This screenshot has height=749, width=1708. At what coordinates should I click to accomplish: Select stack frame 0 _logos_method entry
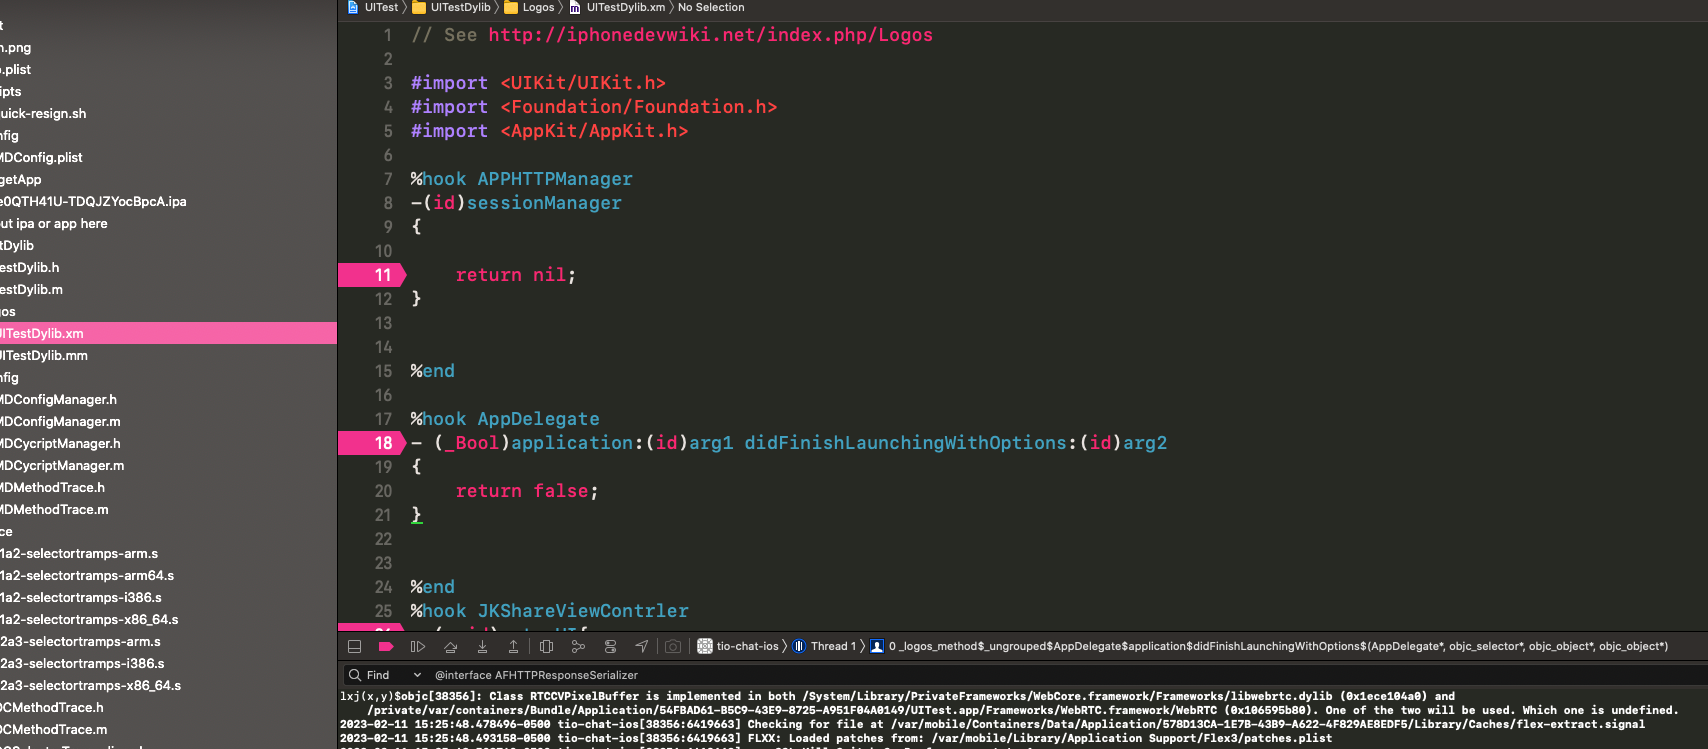1269,647
